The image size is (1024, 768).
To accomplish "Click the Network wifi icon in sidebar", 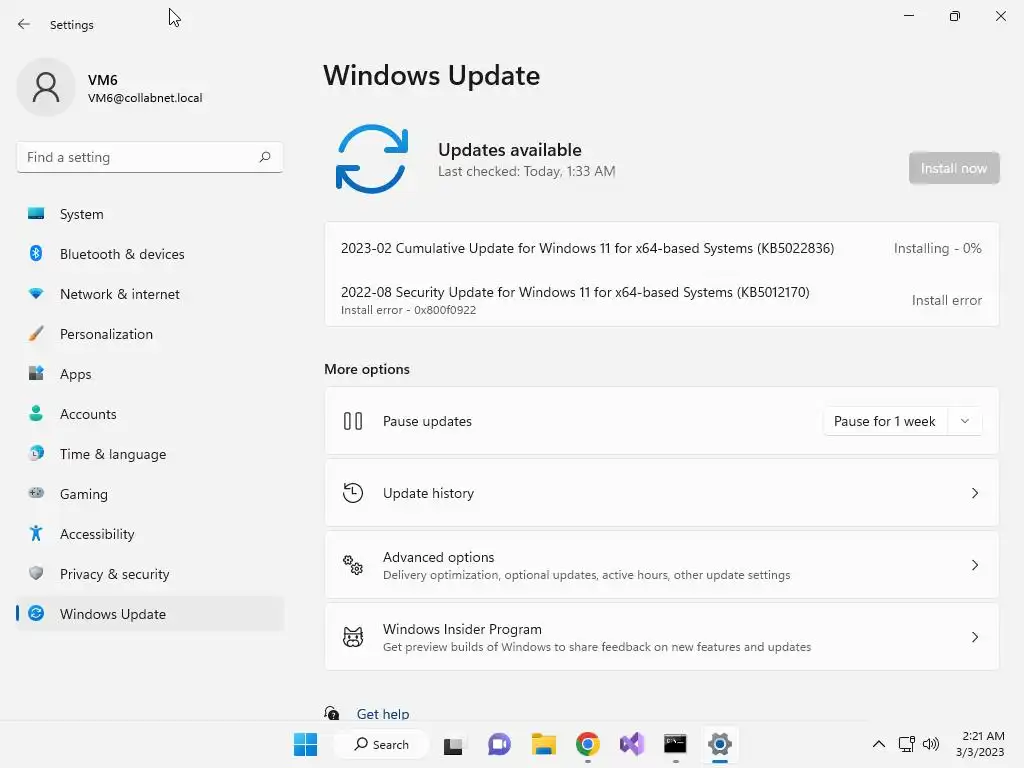I will (x=36, y=294).
